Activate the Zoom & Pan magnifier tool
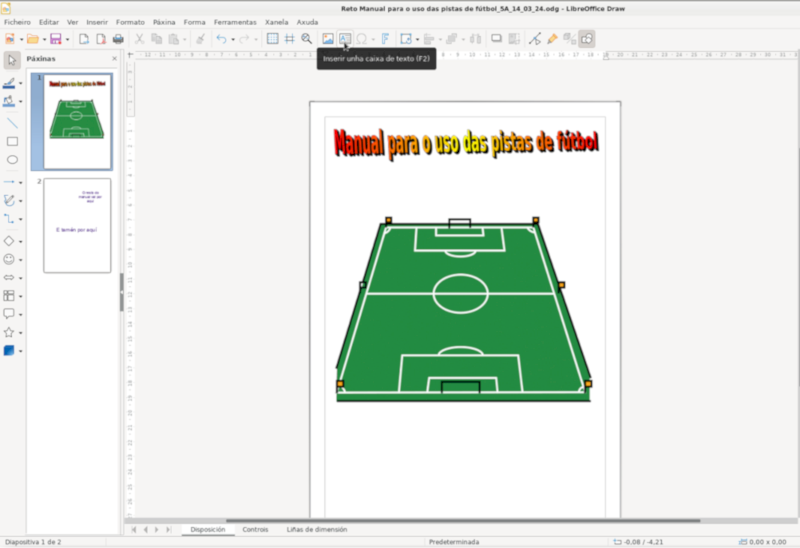800x548 pixels. pyautogui.click(x=307, y=39)
